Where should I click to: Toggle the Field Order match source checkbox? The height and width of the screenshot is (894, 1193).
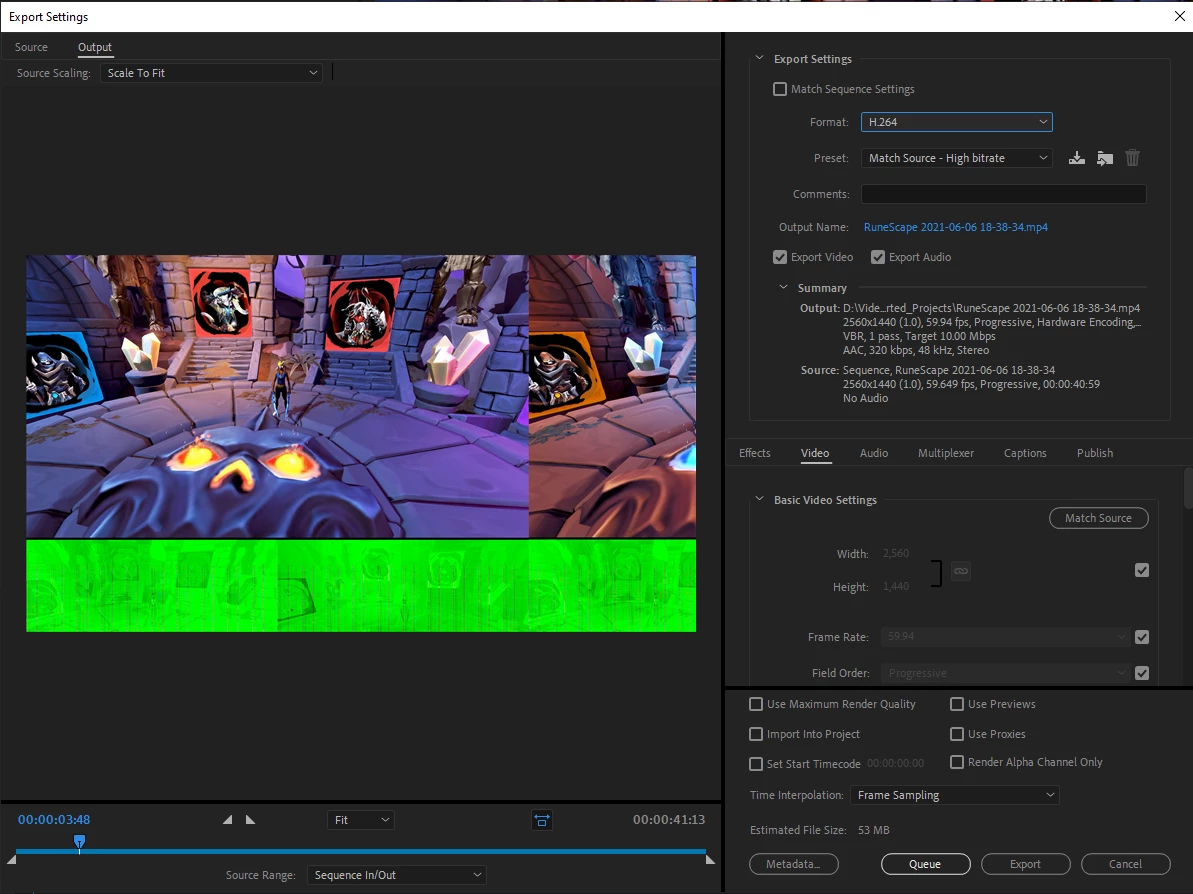[x=1142, y=673]
